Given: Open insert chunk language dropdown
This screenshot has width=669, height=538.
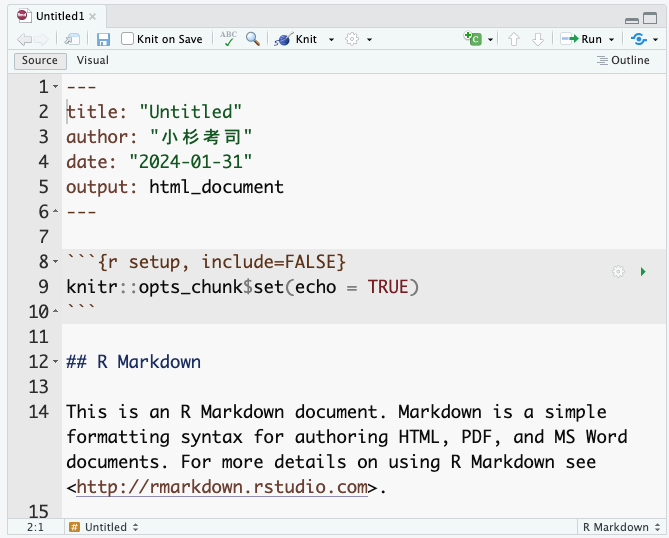Looking at the screenshot, I should 490,40.
